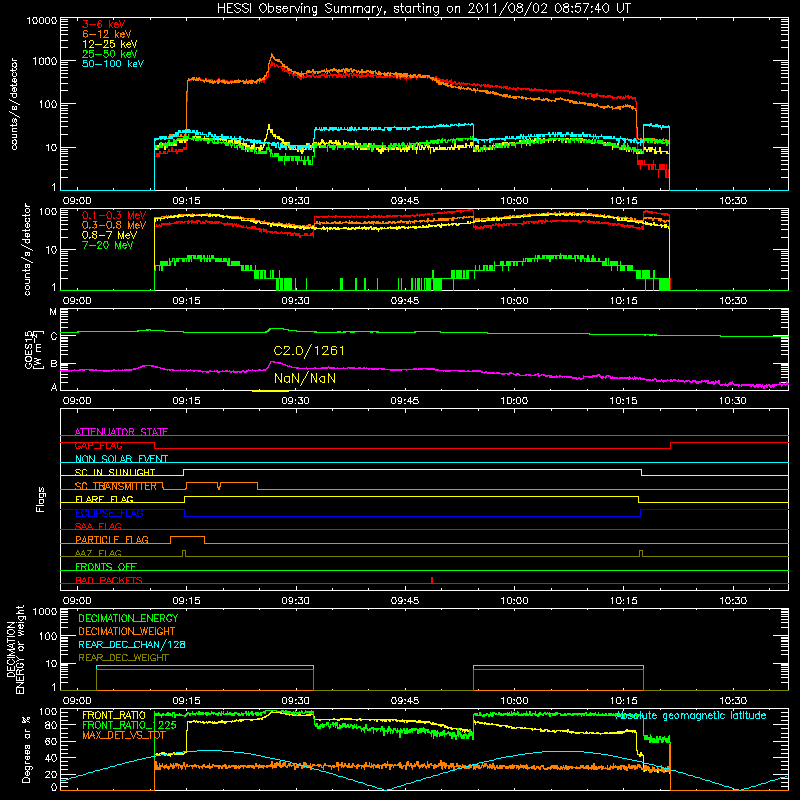Select the 25-50 keV legend label
The height and width of the screenshot is (800, 800).
110,54
